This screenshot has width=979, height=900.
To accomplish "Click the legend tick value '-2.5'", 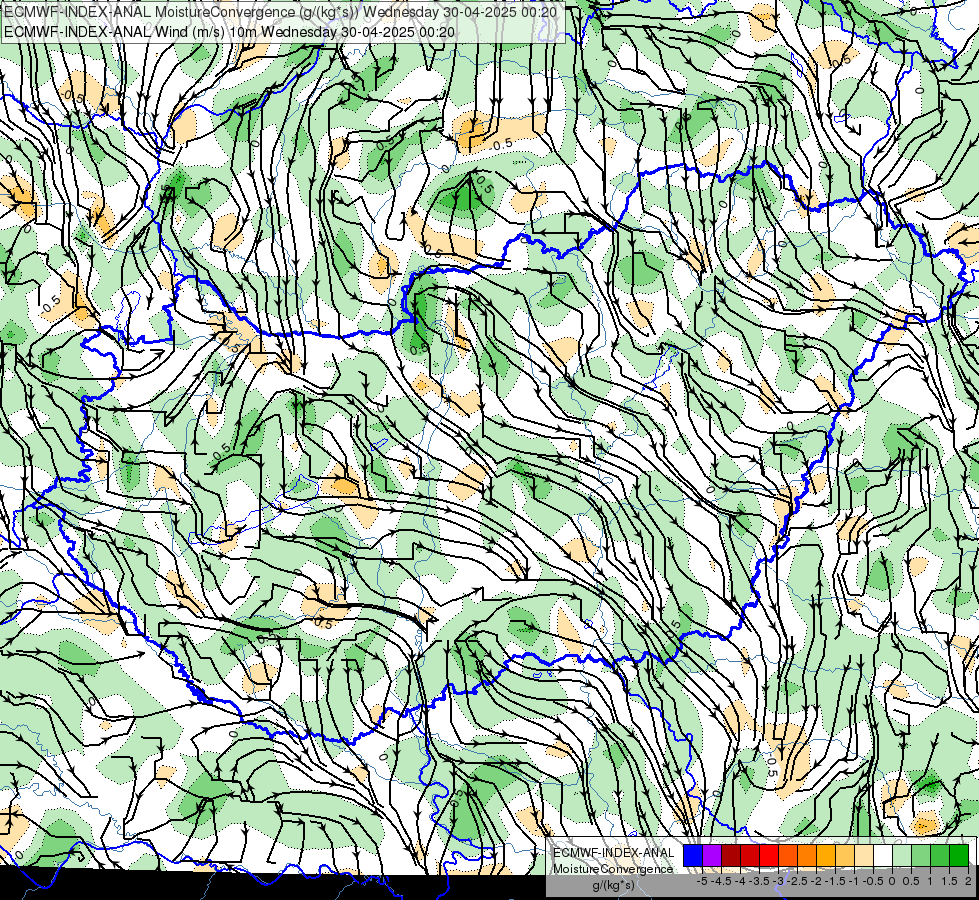I will (x=797, y=881).
